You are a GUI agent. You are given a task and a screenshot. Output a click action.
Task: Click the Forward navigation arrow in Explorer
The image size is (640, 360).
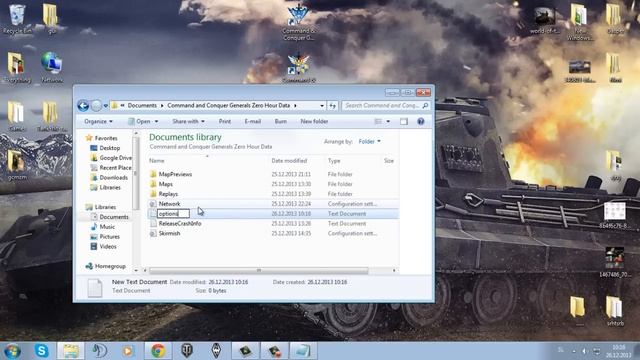pyautogui.click(x=96, y=106)
